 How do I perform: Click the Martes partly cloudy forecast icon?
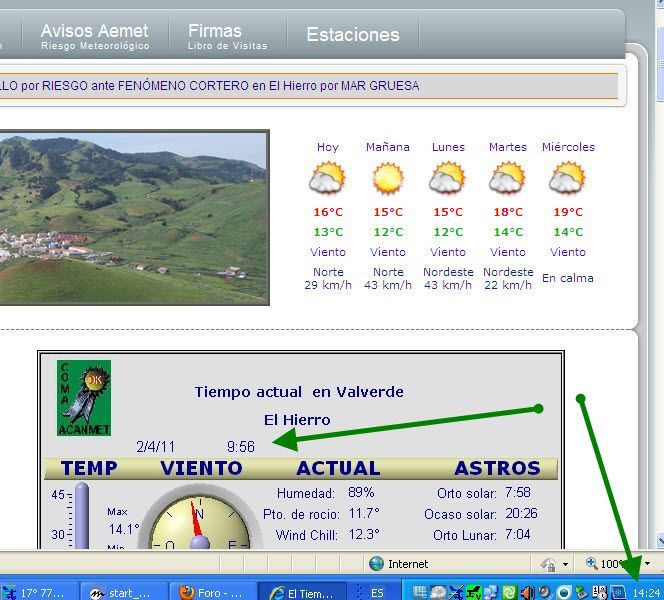click(x=508, y=178)
